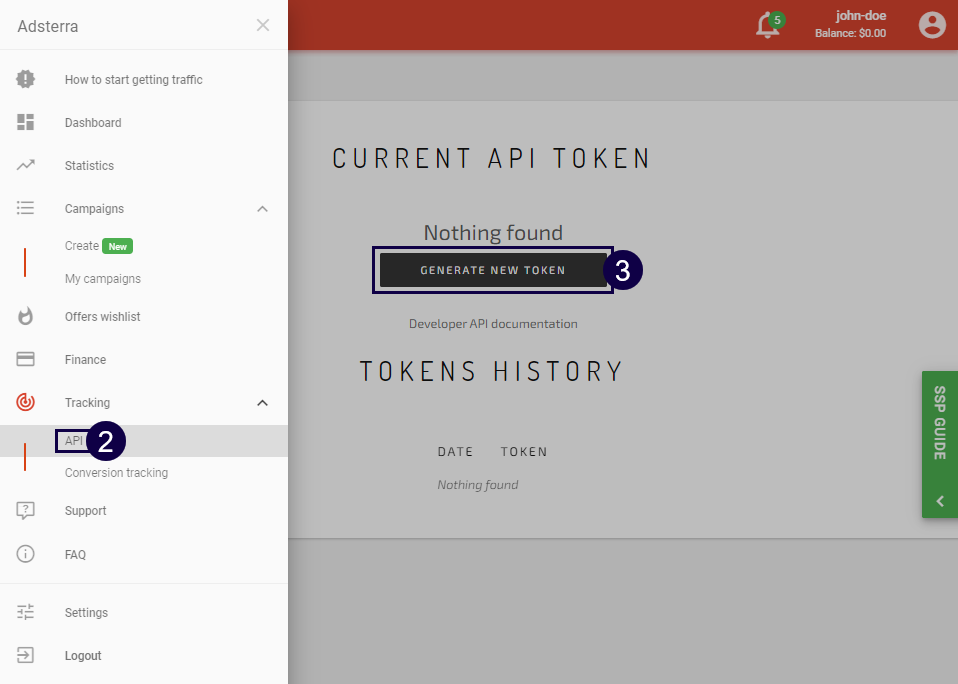
Task: Click the Tracking target icon
Action: (25, 402)
